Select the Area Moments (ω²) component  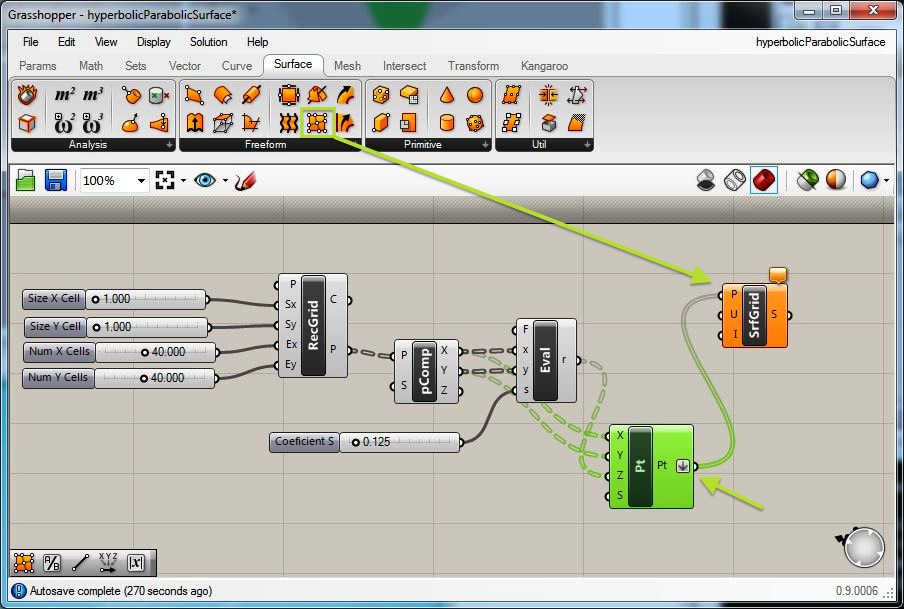click(65, 123)
